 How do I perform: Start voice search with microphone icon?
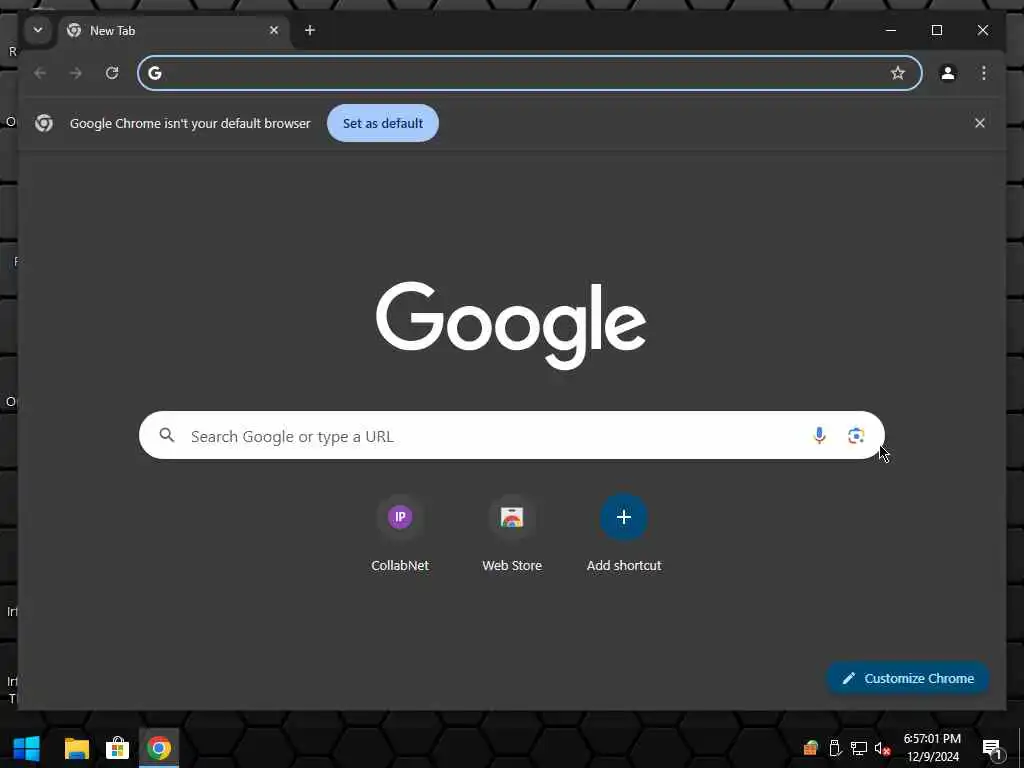coord(819,435)
